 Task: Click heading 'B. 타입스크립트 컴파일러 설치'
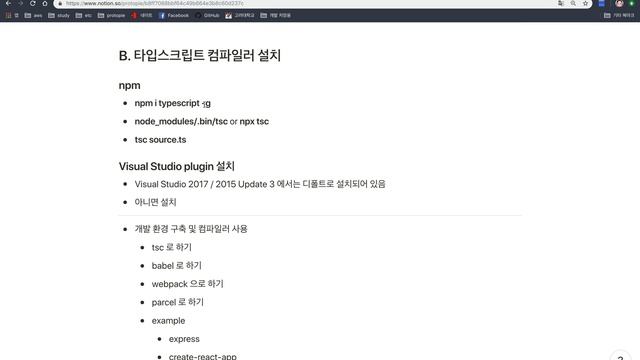pos(200,56)
